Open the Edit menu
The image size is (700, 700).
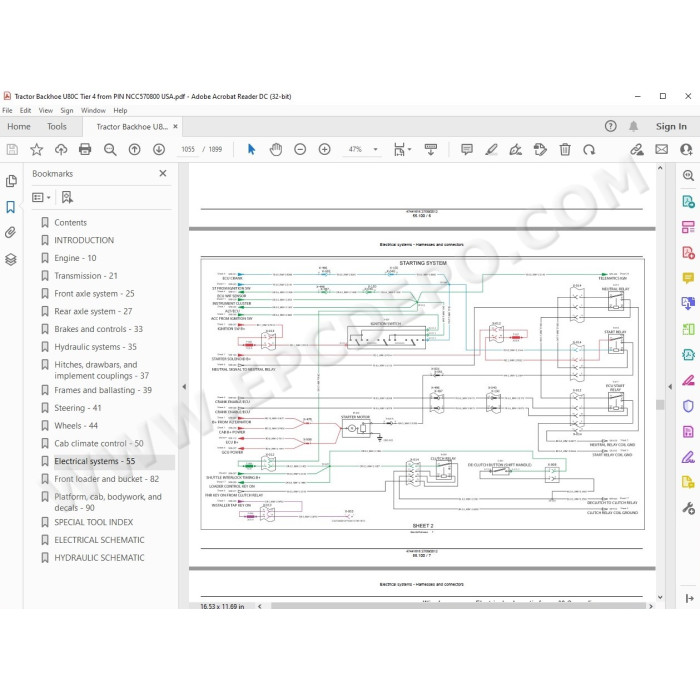coord(25,110)
